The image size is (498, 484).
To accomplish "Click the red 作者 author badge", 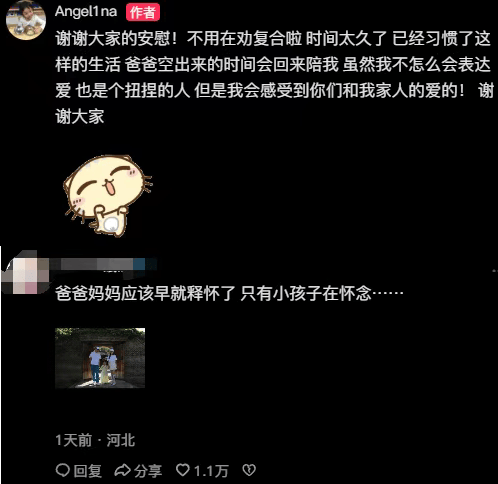I will pyautogui.click(x=143, y=12).
